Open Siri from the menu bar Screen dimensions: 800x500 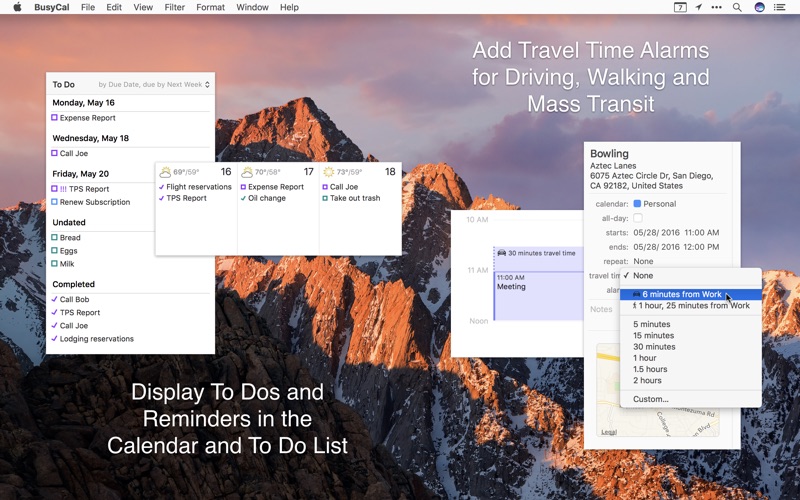[x=760, y=7]
